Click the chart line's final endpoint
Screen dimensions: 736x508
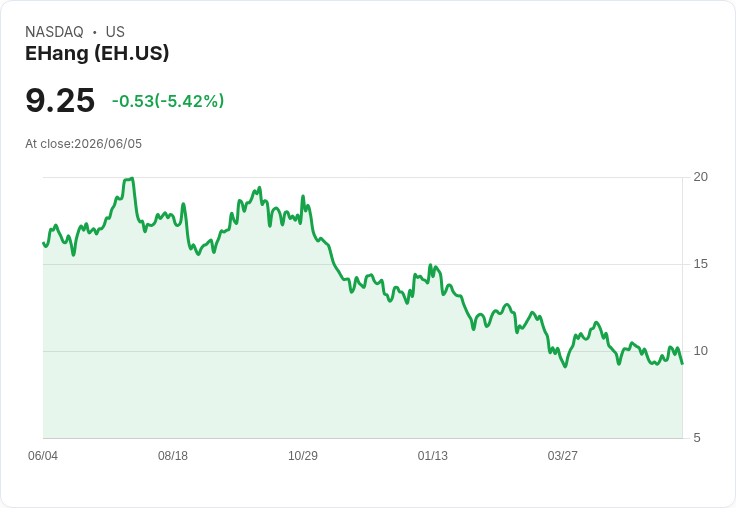682,363
